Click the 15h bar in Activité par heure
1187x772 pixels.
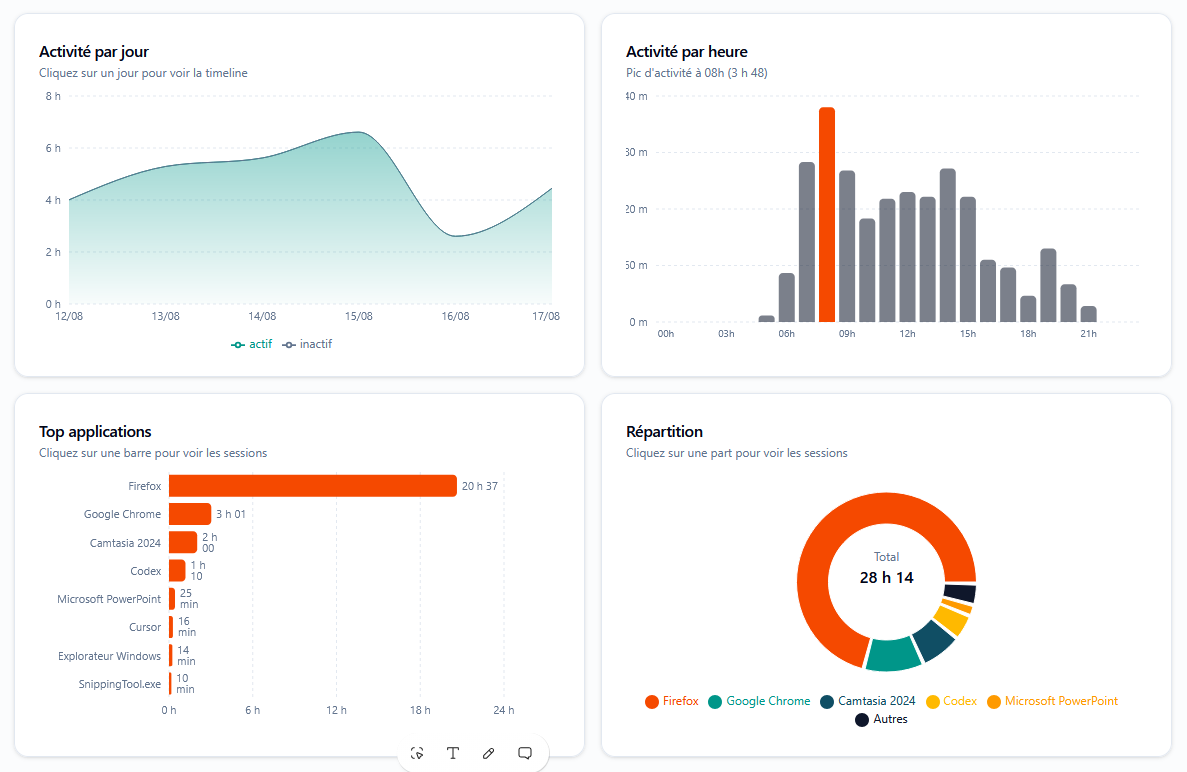point(967,260)
